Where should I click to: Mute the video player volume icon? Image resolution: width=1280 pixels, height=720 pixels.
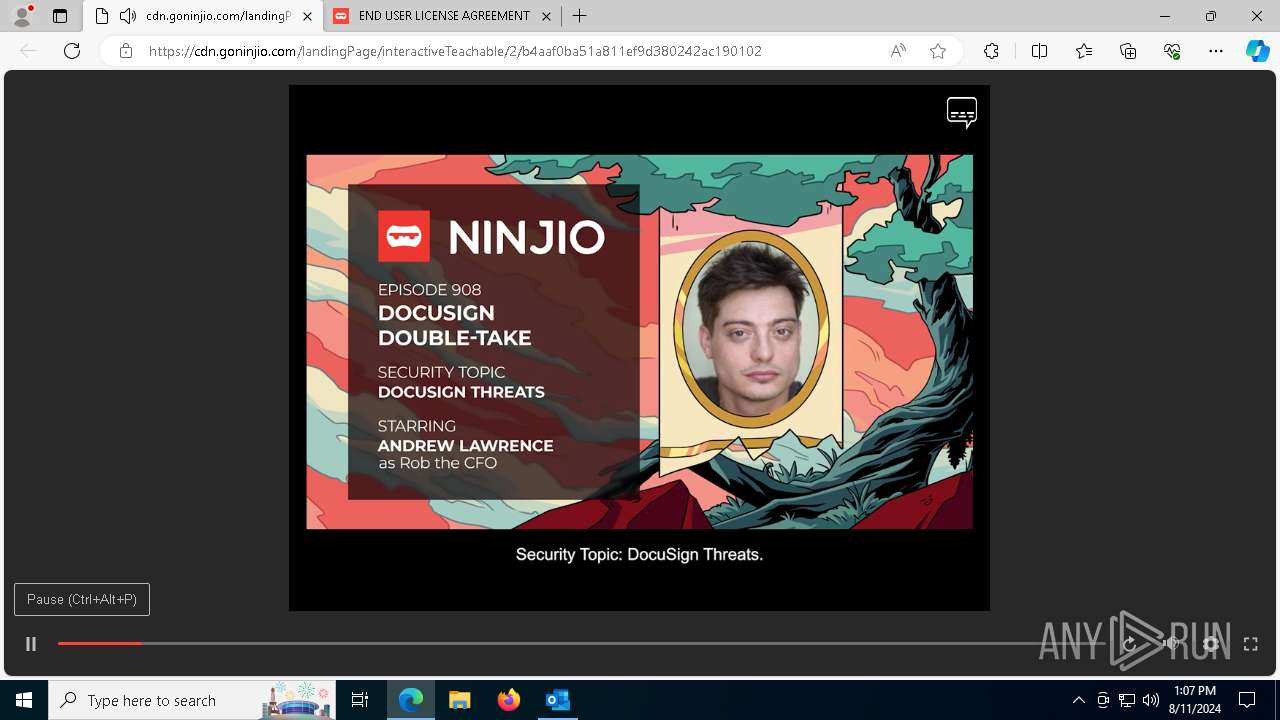(1171, 644)
